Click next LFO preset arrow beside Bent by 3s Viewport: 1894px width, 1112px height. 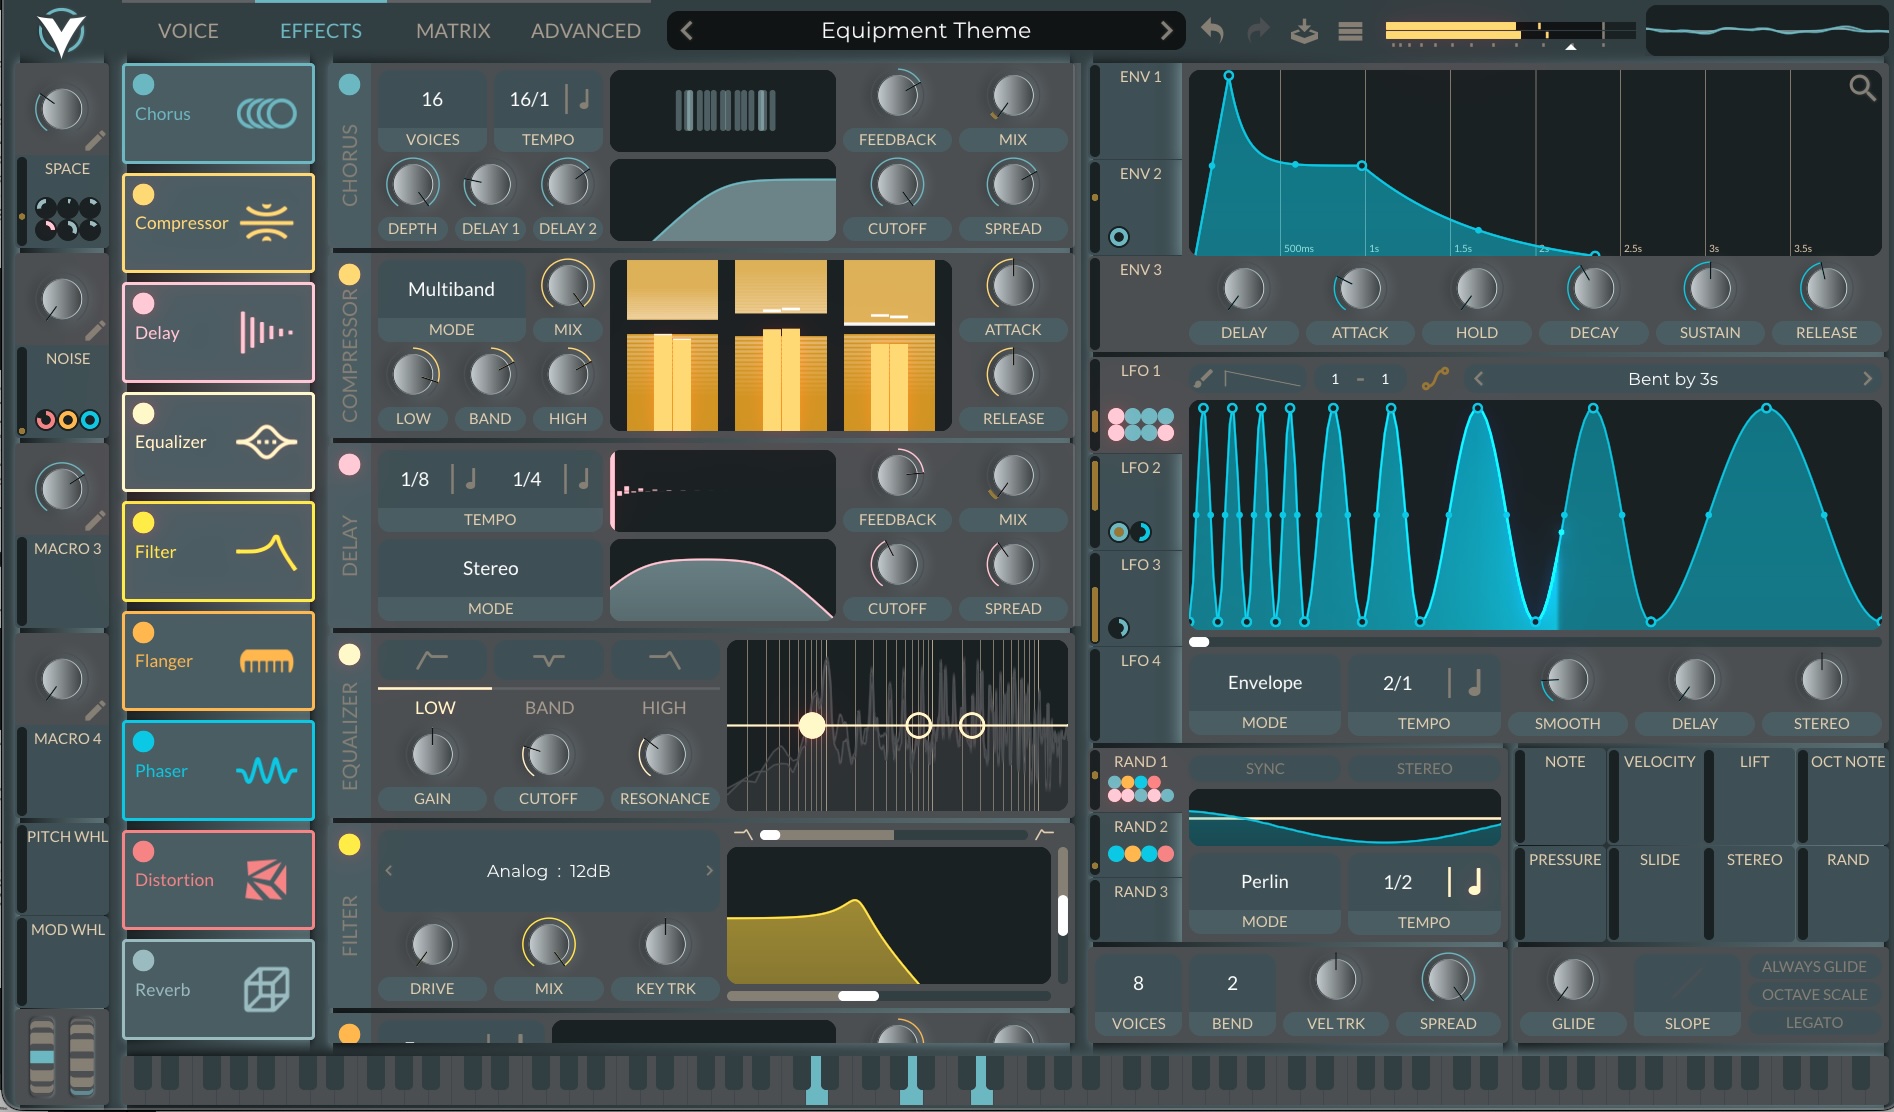point(1866,378)
